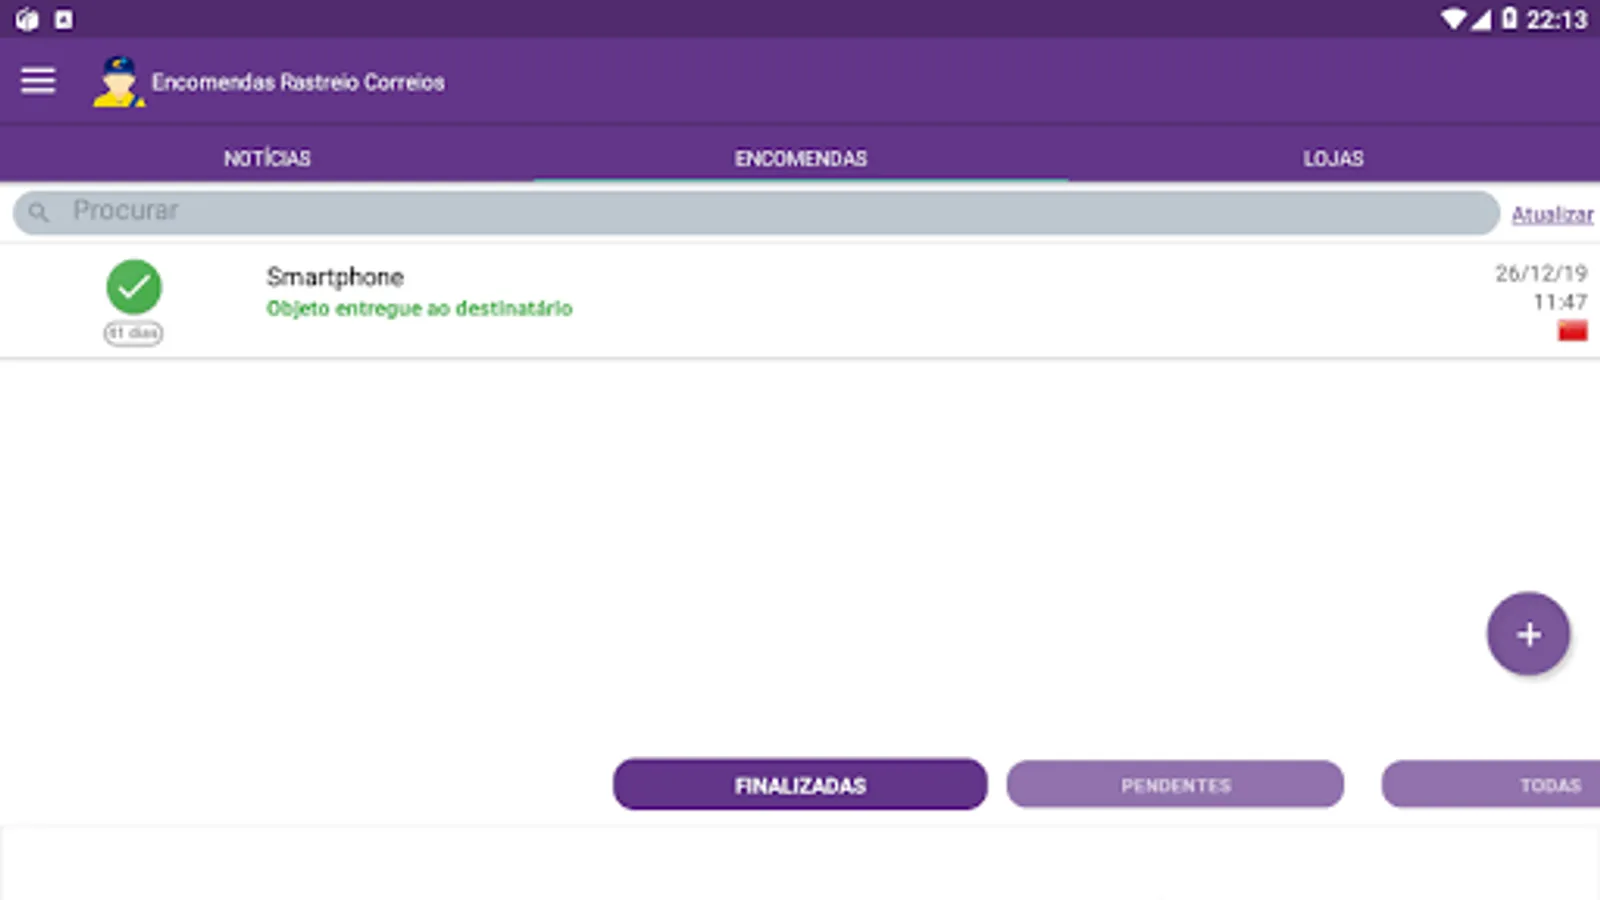The width and height of the screenshot is (1600, 900).
Task: Tap the 26/12/19 delivery date
Action: click(1541, 273)
